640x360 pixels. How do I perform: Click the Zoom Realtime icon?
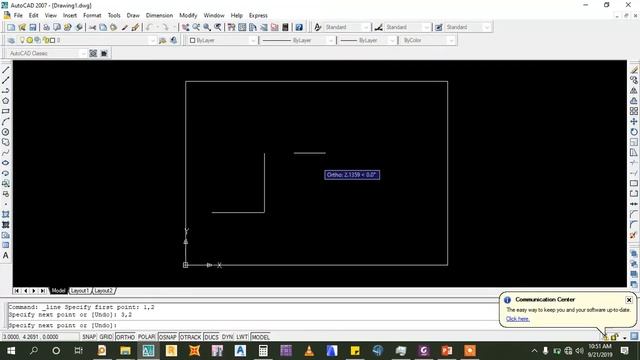(x=196, y=27)
